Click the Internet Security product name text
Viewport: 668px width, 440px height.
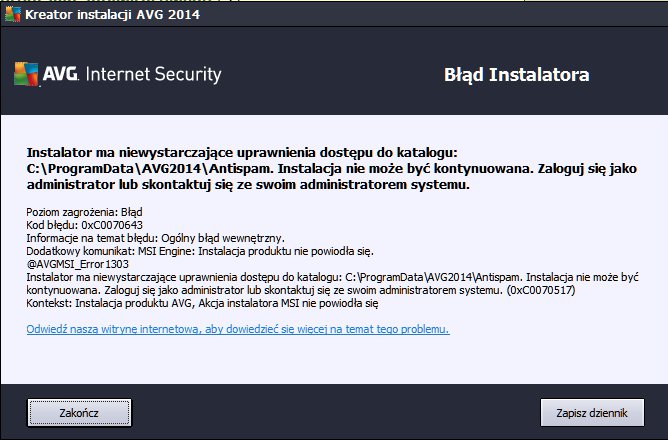[153, 74]
